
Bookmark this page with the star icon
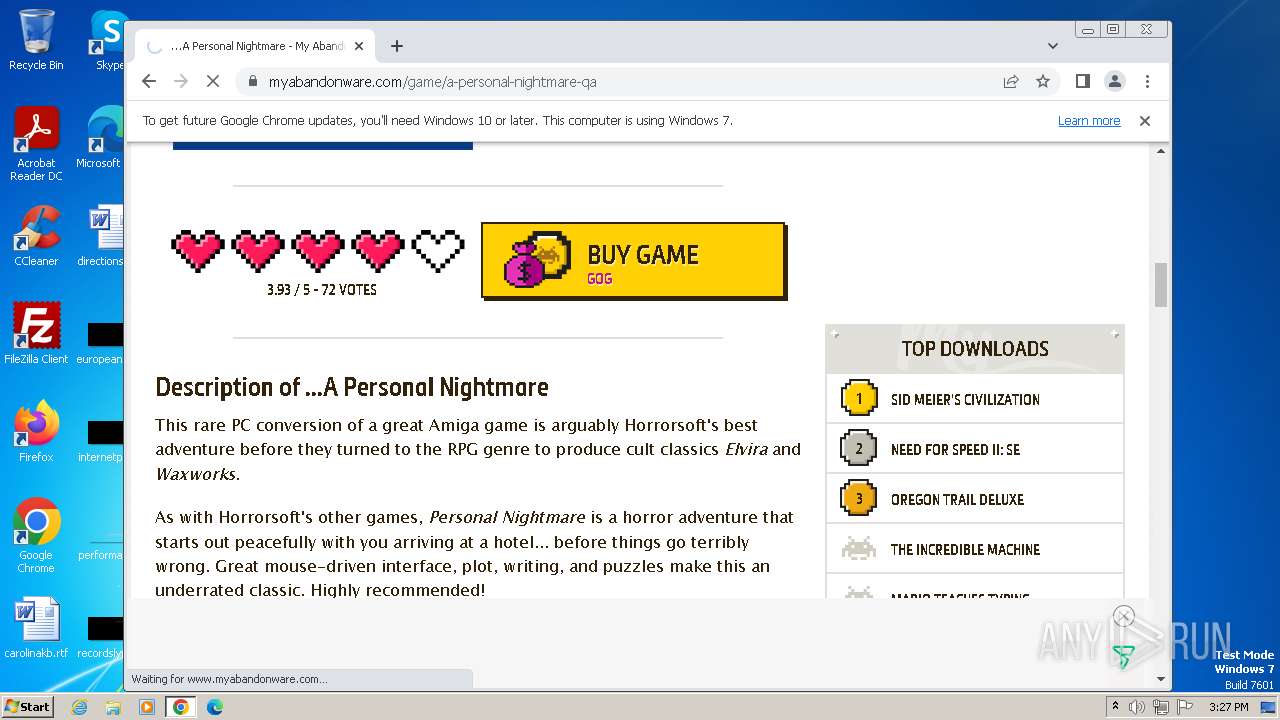1043,81
